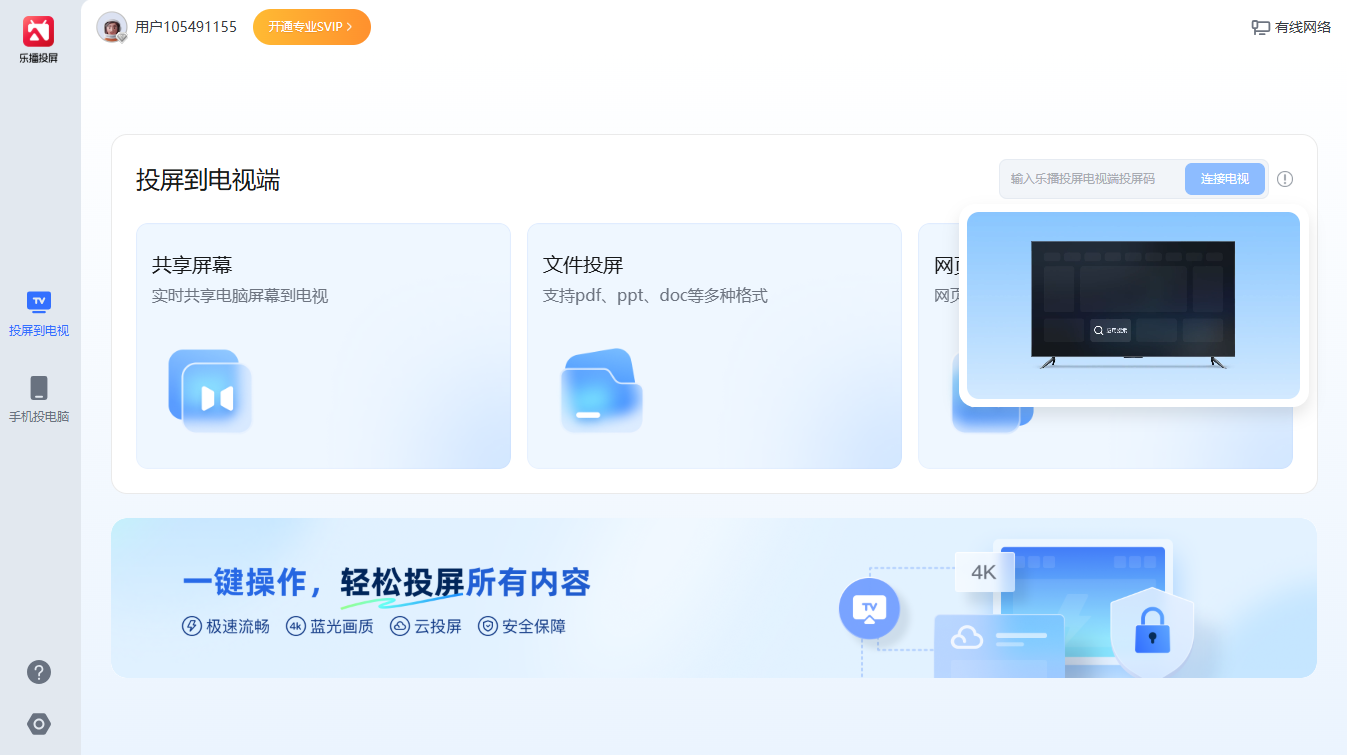Open help question mark icon
1347x755 pixels.
tap(39, 672)
